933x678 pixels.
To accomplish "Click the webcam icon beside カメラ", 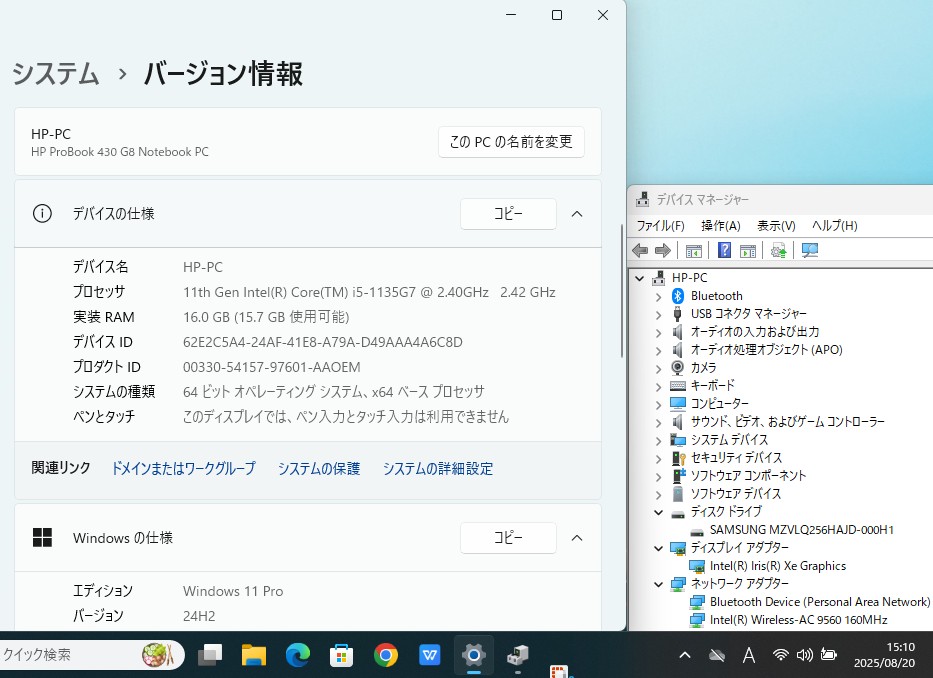I will point(677,367).
